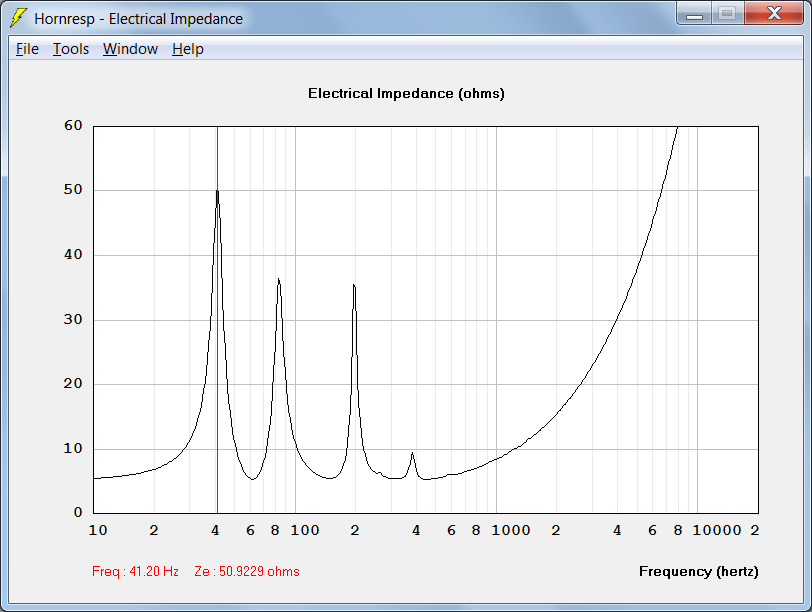Viewport: 812px width, 612px height.
Task: Click the red frequency cursor line
Action: pos(218,320)
